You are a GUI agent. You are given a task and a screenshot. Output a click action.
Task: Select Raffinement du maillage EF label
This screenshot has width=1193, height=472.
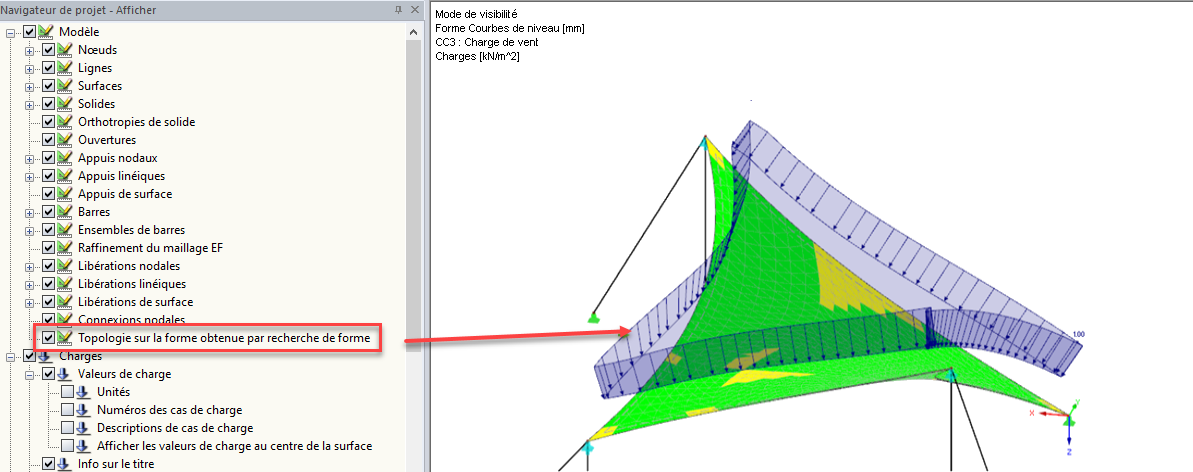(150, 248)
